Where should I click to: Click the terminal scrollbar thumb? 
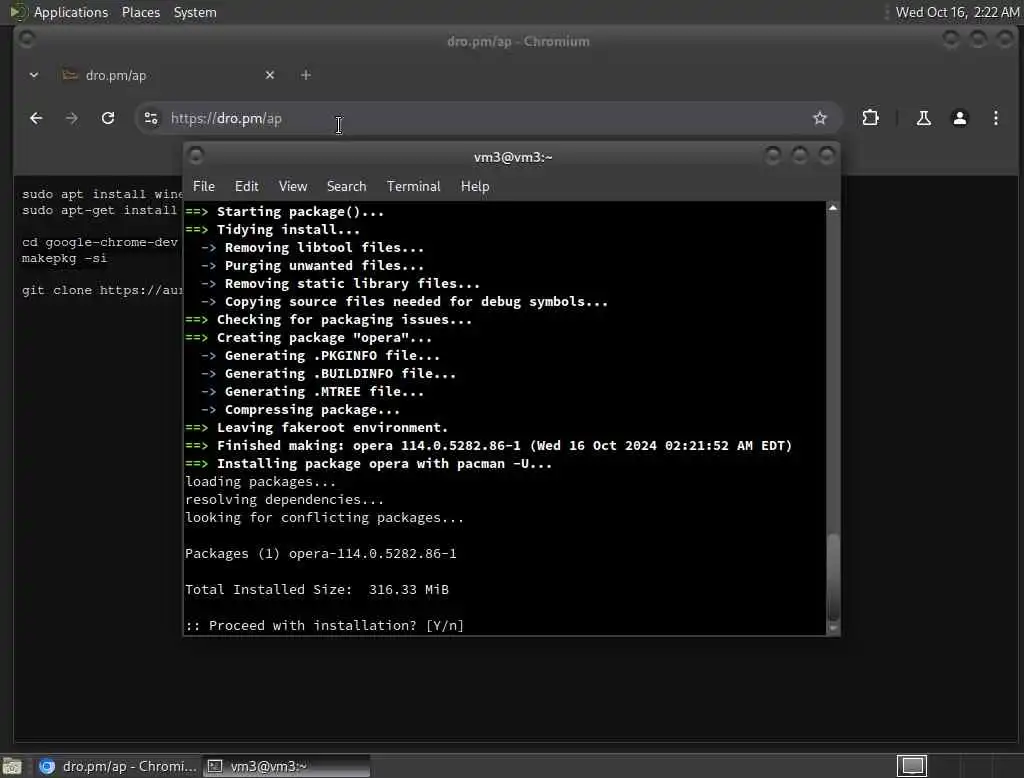[x=833, y=576]
